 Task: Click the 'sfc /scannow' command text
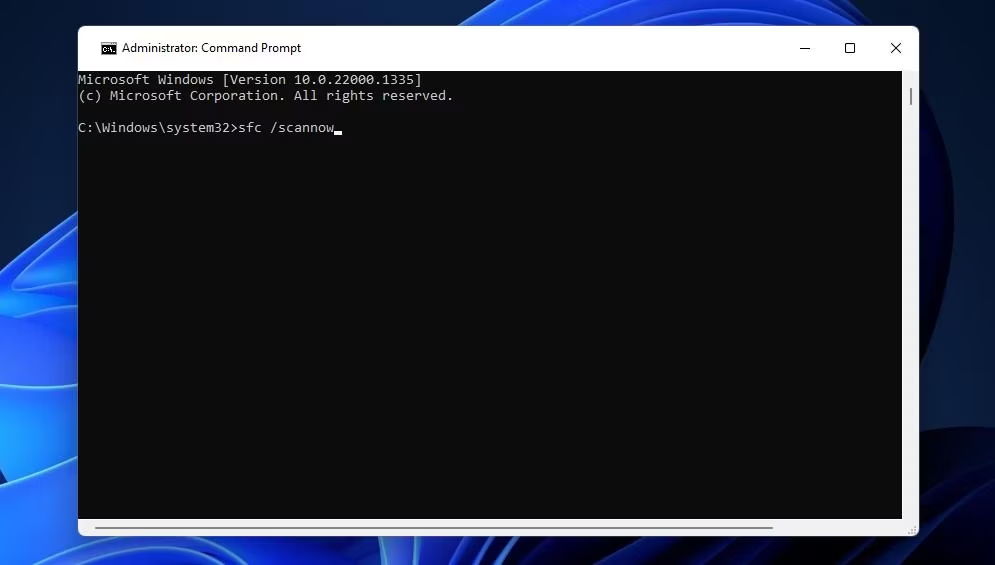coord(286,128)
